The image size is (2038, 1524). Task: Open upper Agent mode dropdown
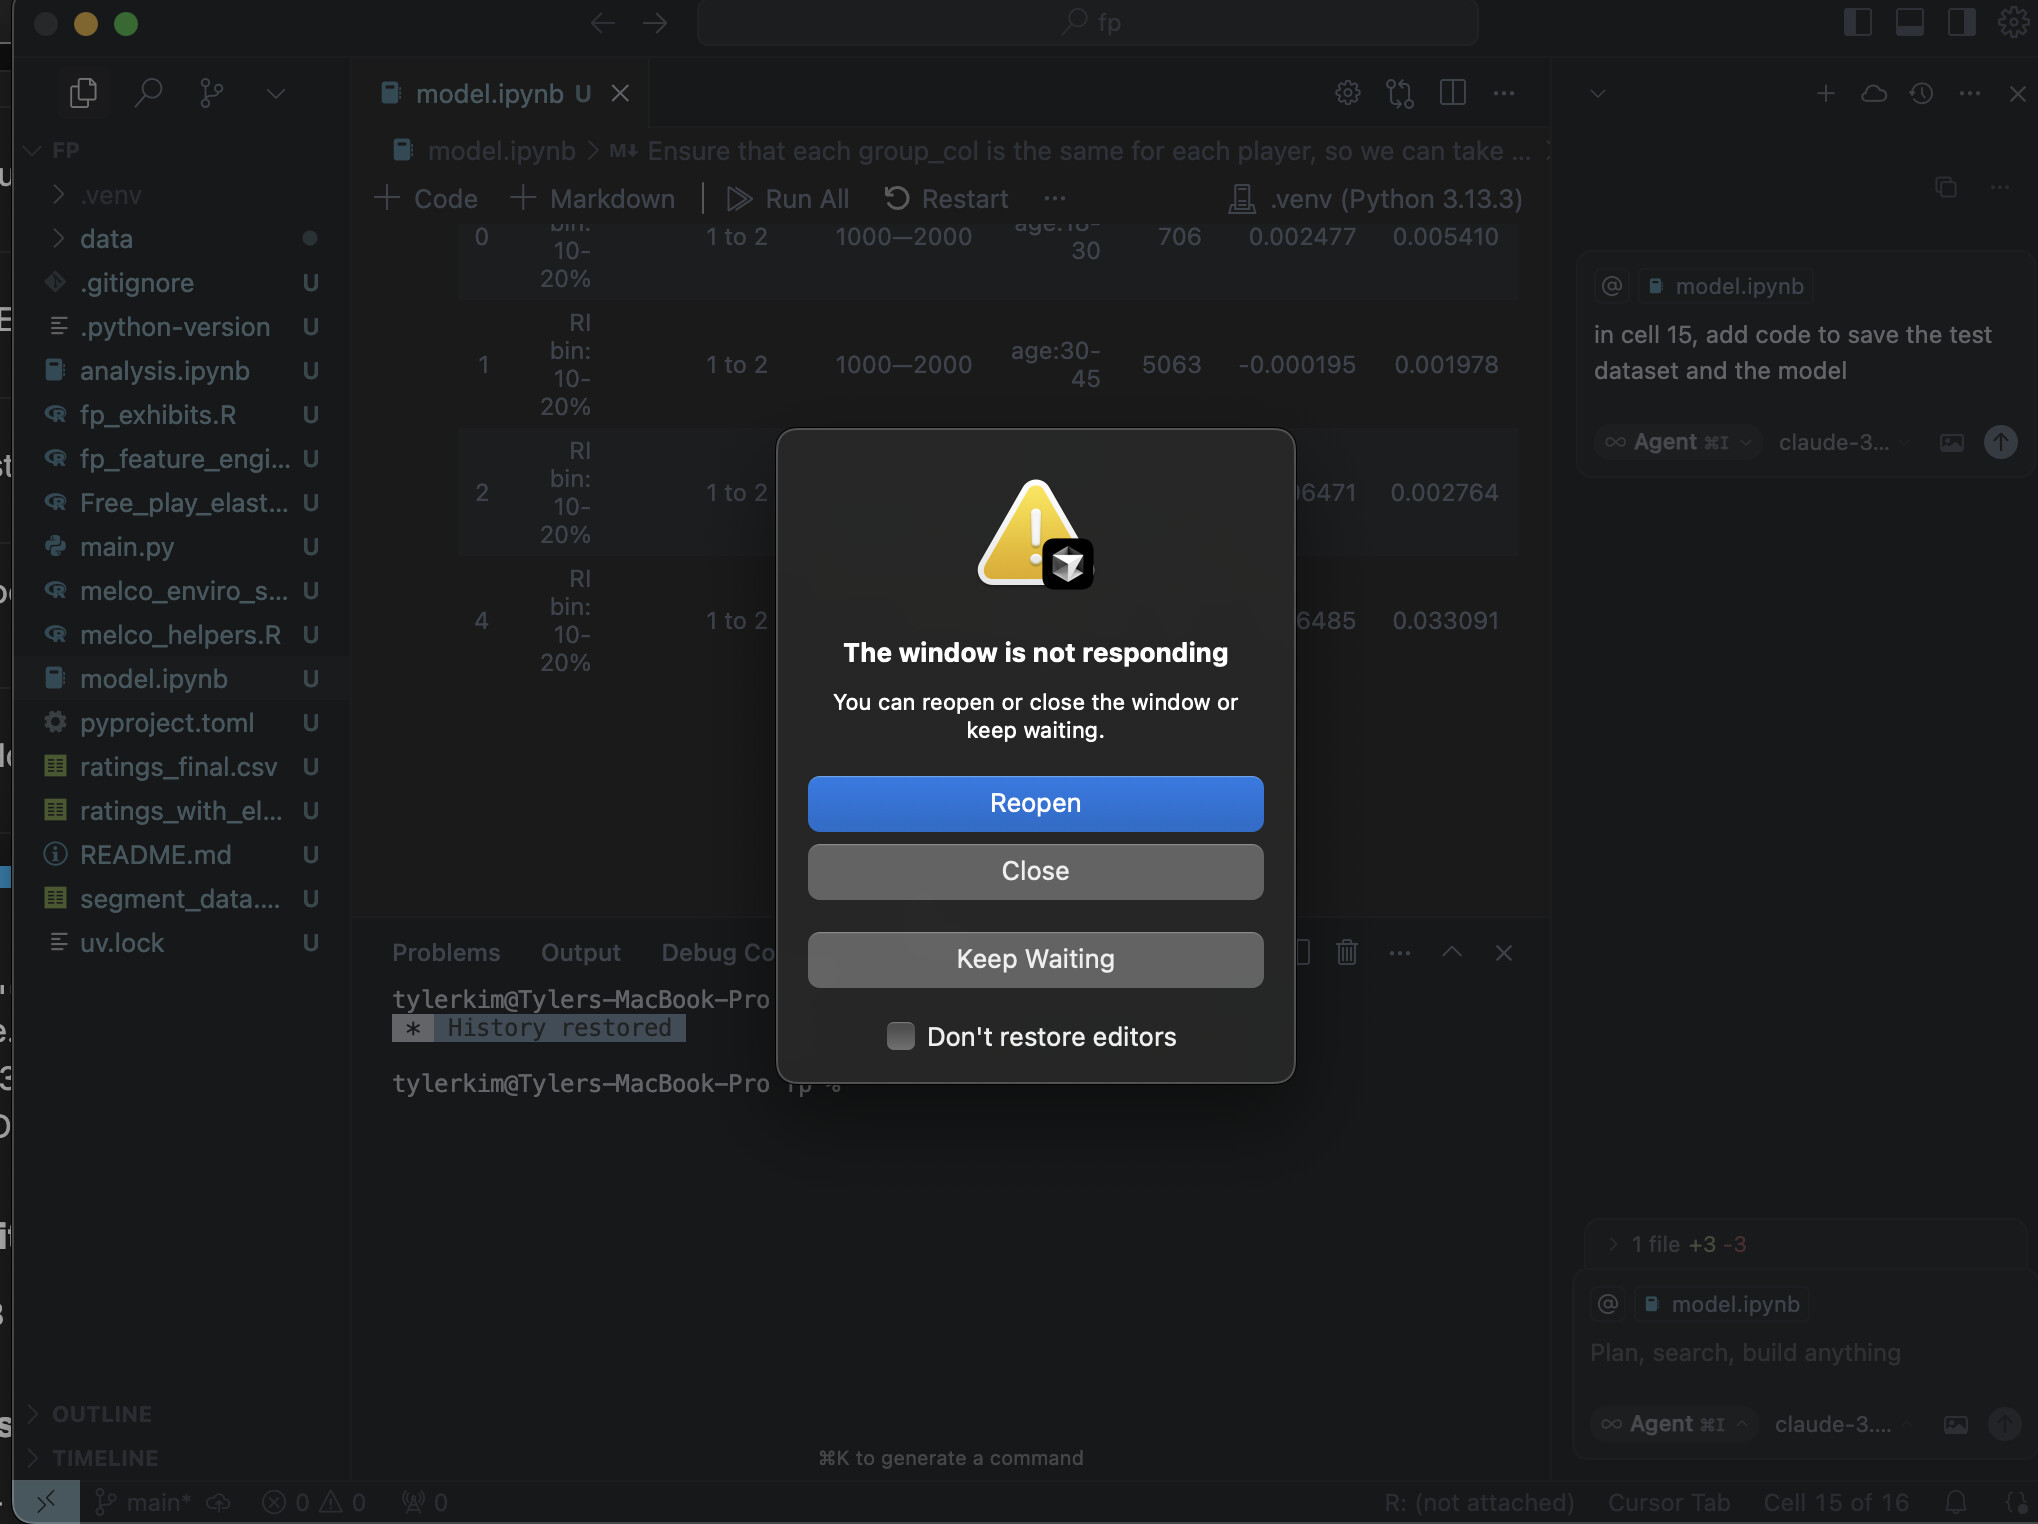1679,442
